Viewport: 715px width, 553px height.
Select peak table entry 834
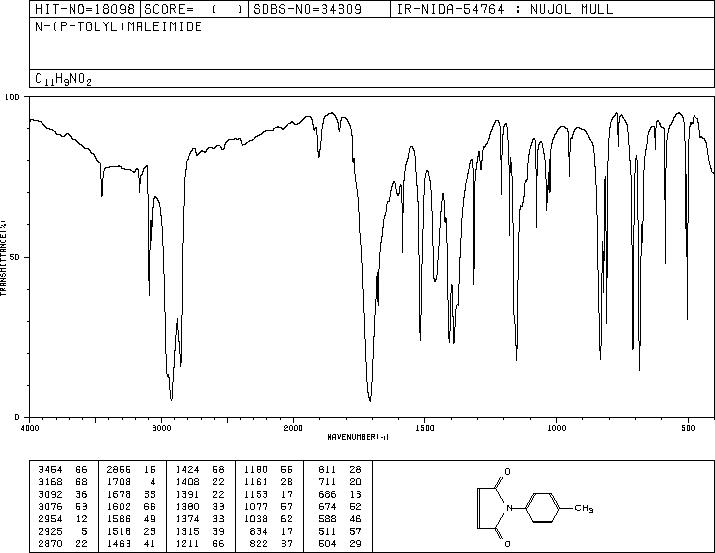tap(259, 532)
